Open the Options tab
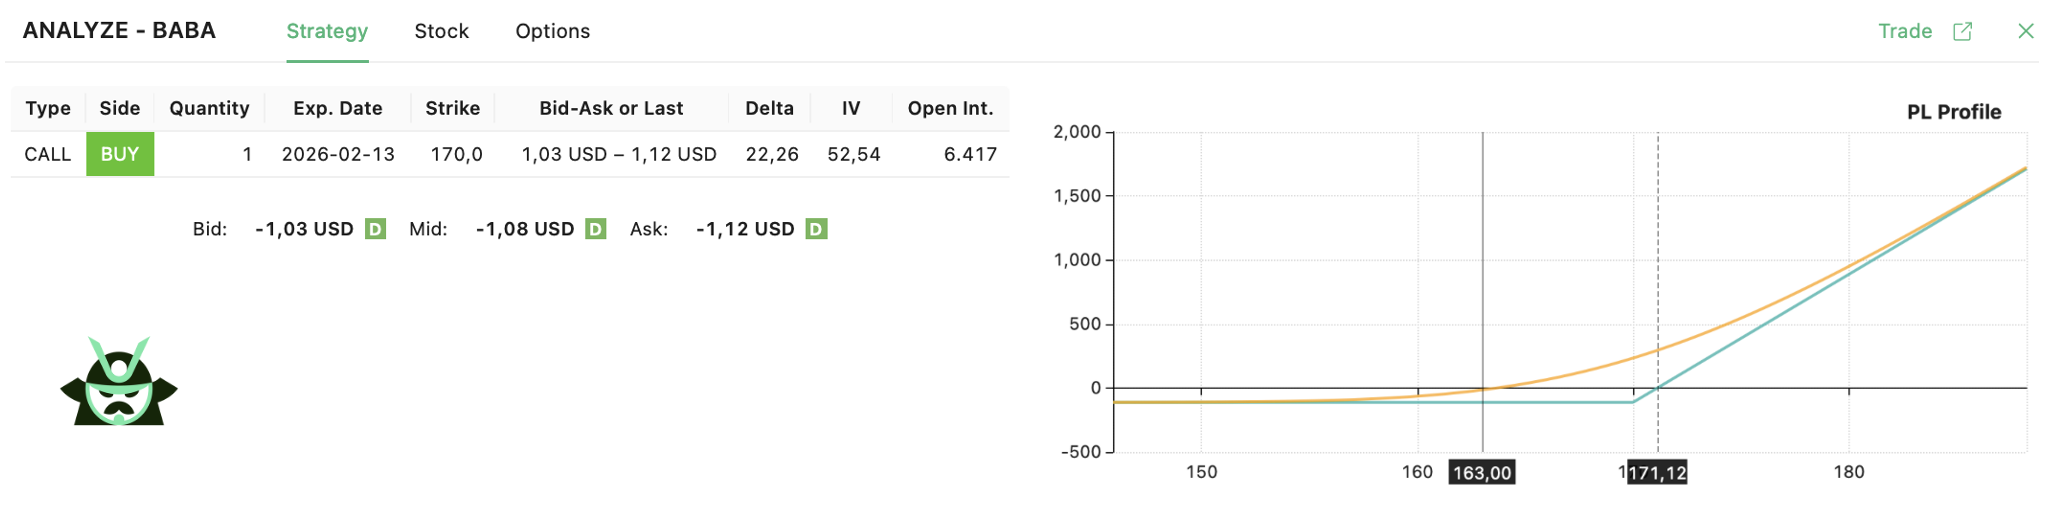Viewport: 2068px width, 526px height. pos(552,31)
